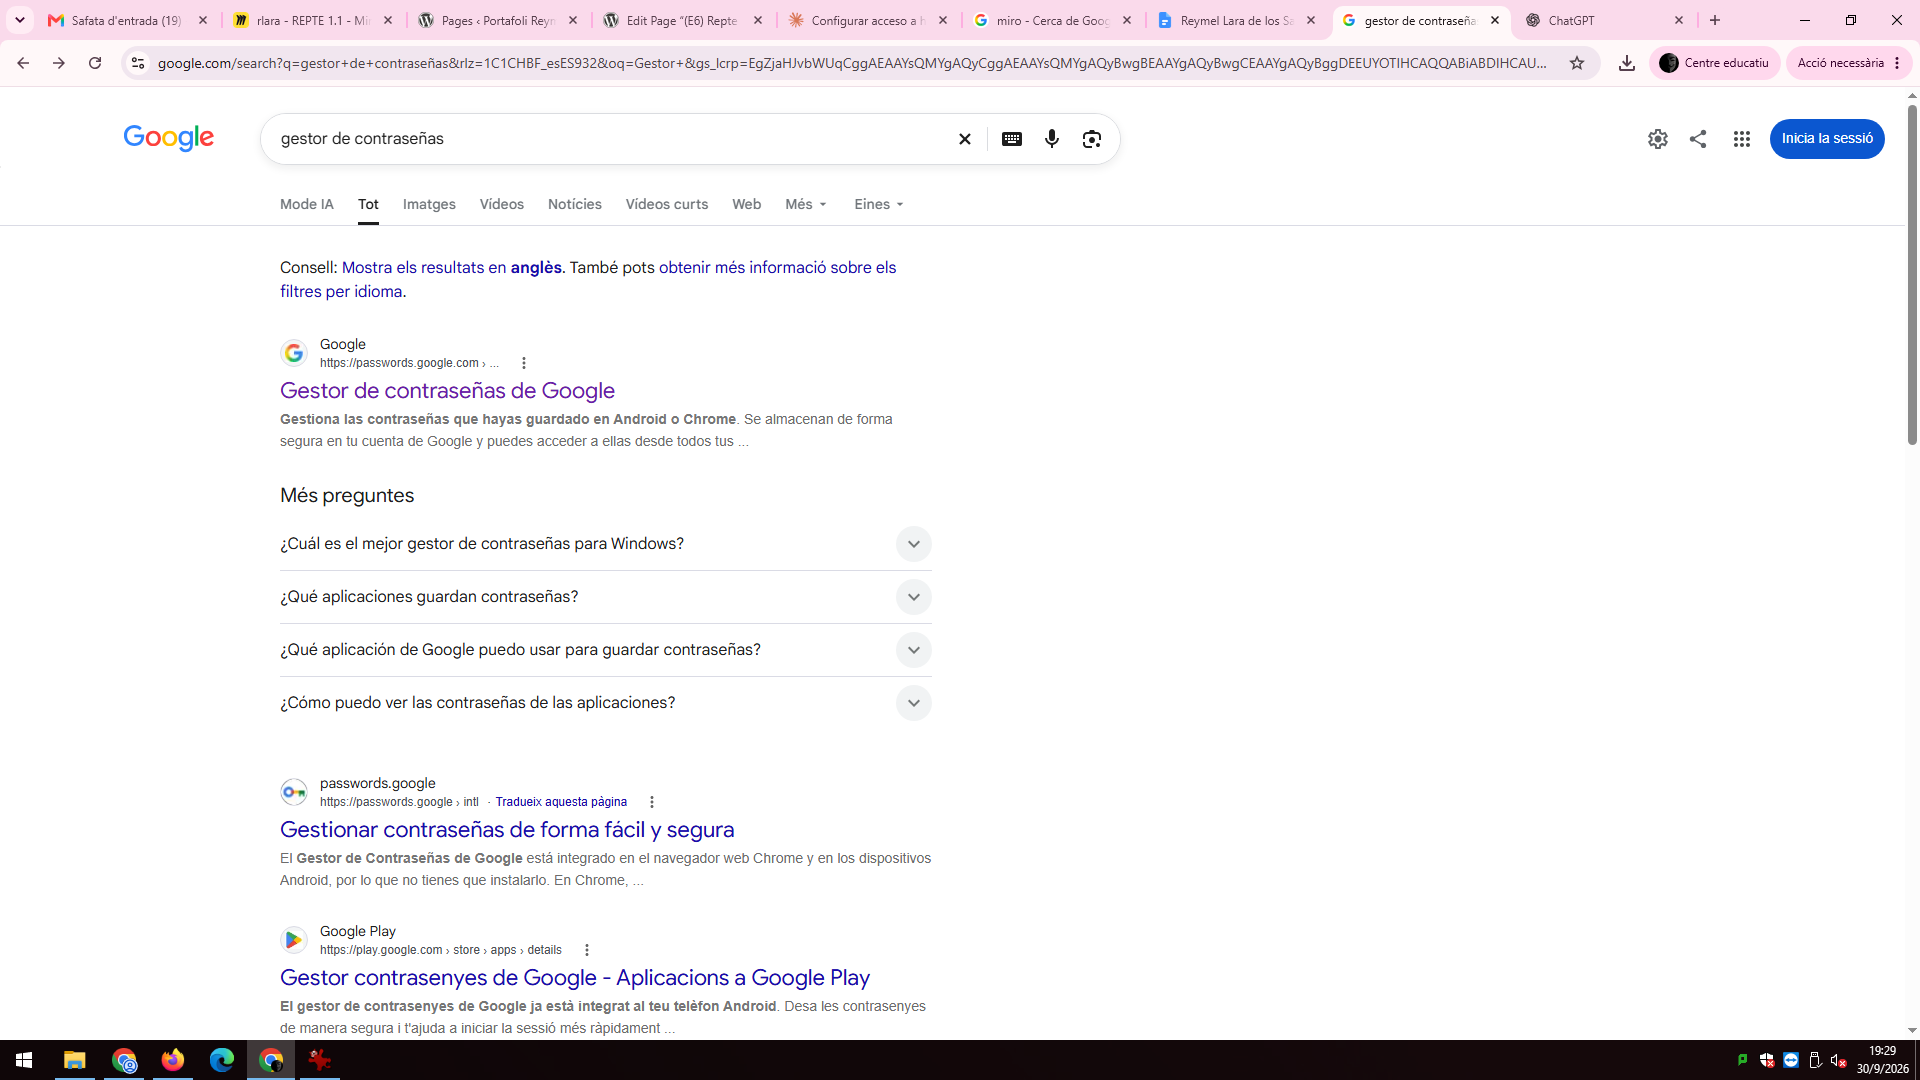Click 'Tradueix aquesta pàgina' link

tap(561, 802)
